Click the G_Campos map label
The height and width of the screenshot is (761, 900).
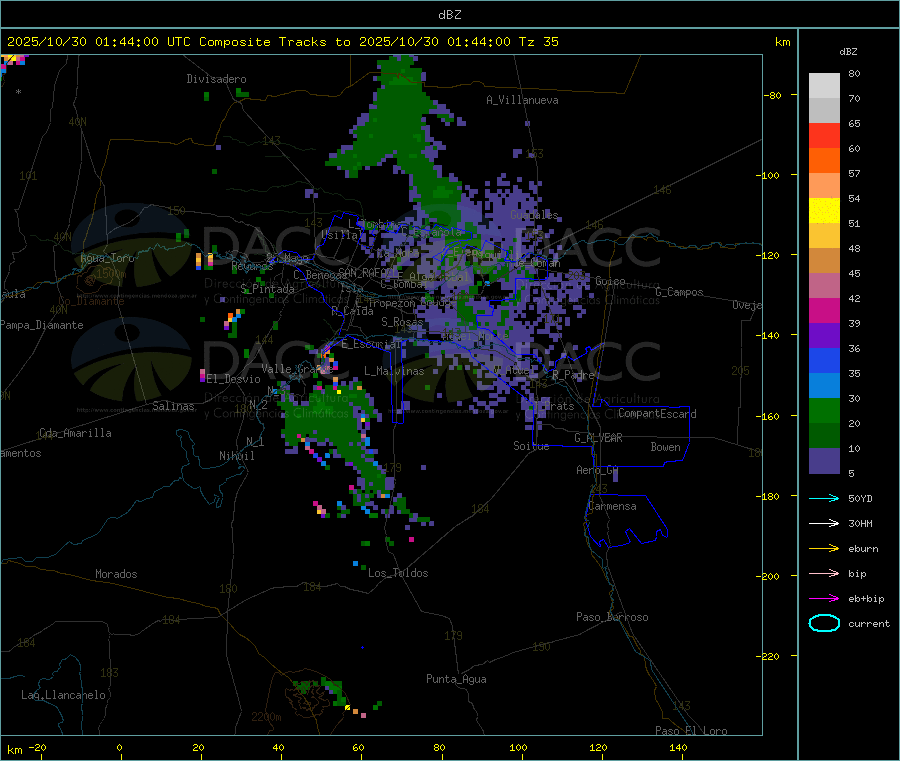[679, 292]
